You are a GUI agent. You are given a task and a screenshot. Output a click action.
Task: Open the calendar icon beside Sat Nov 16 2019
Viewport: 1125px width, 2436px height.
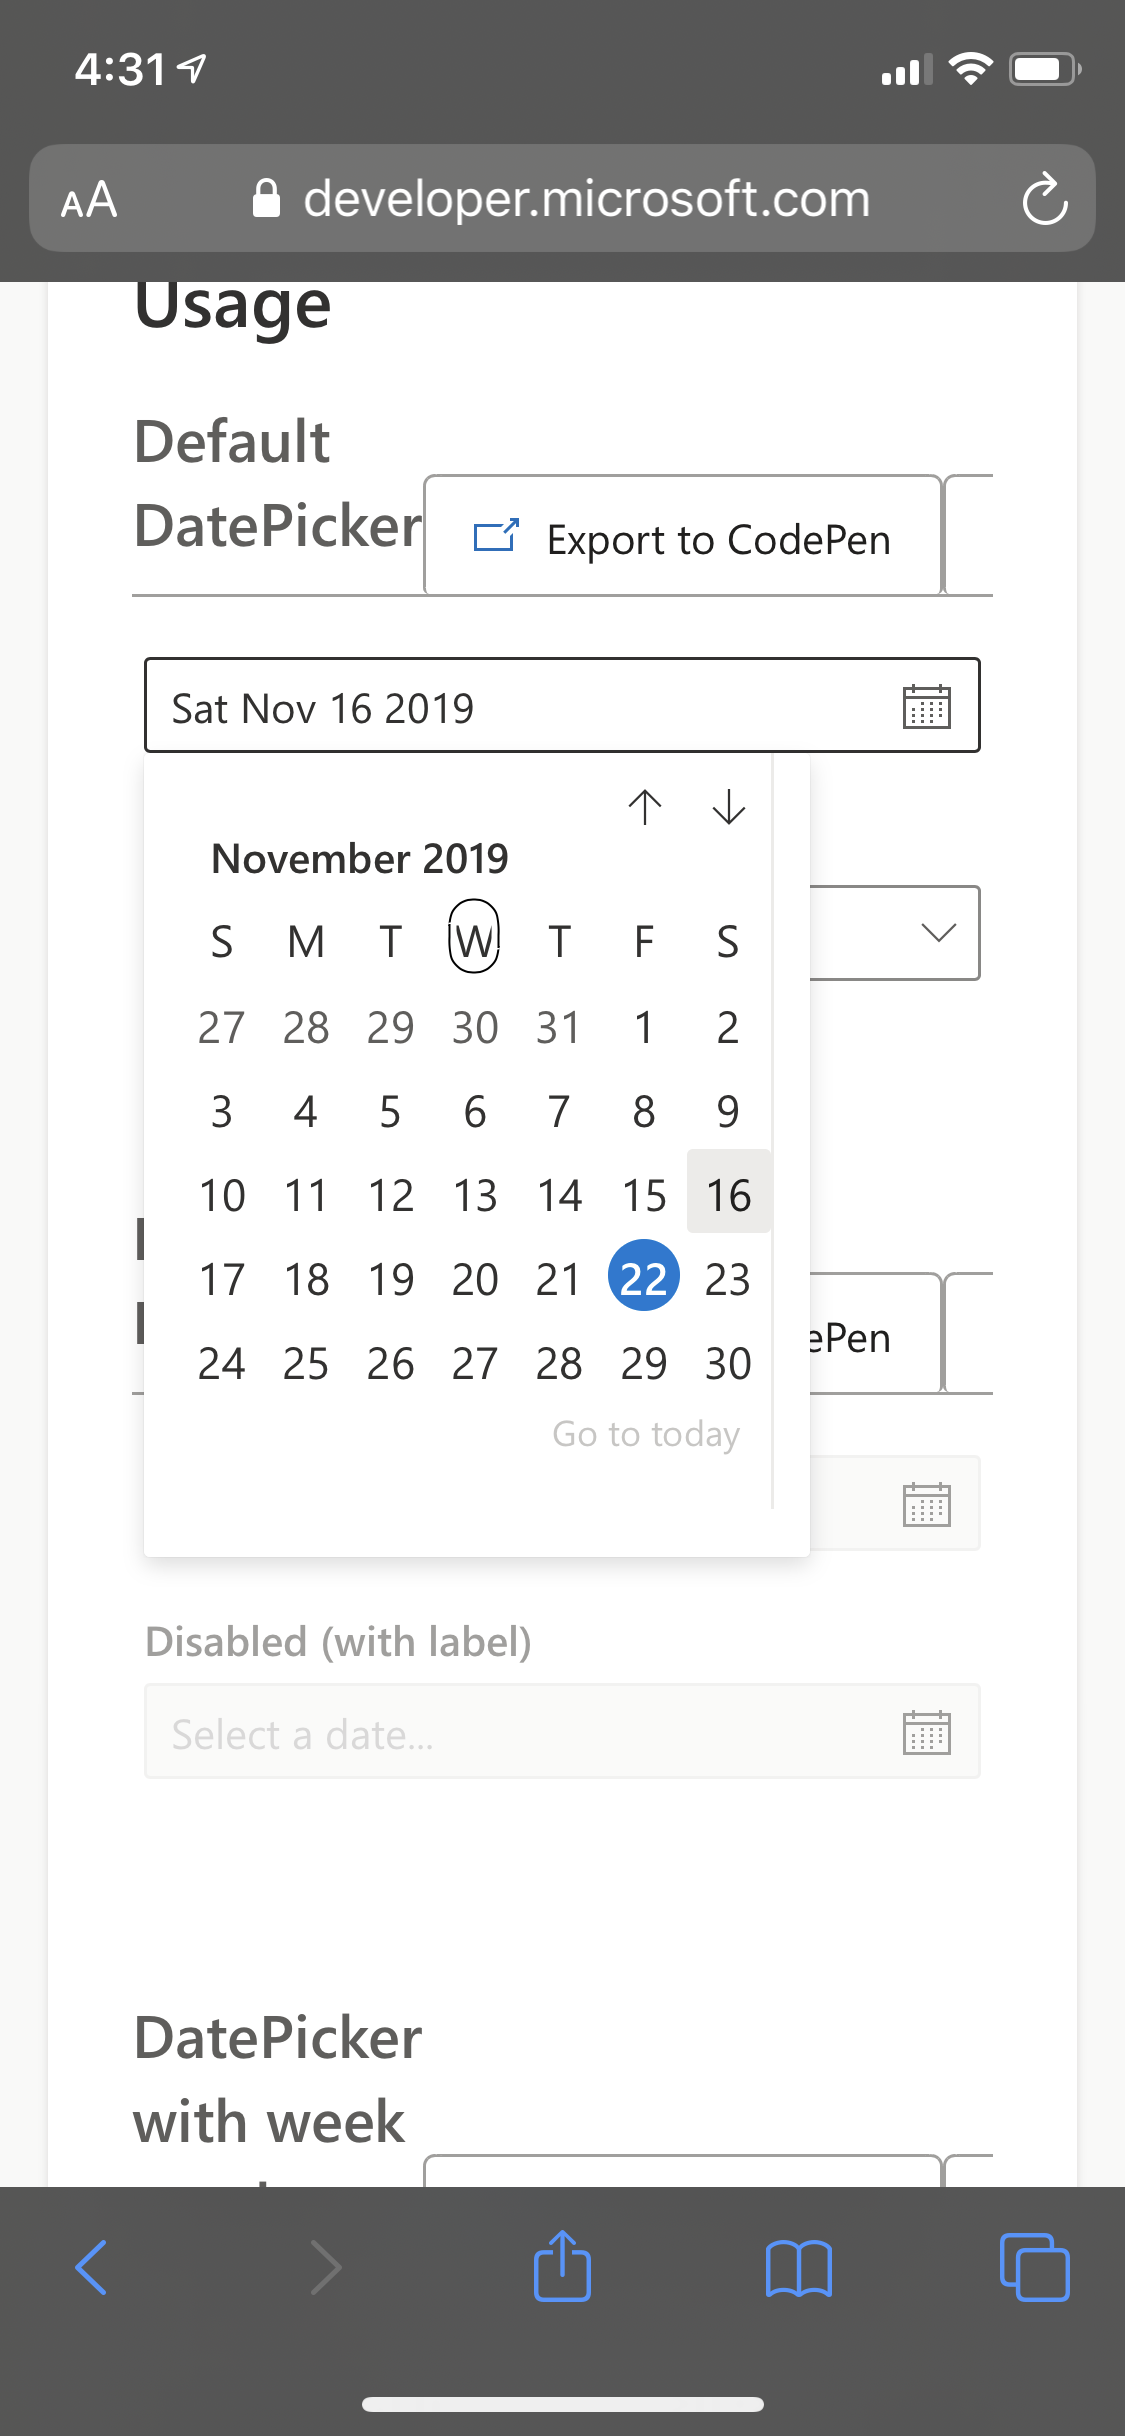click(928, 706)
